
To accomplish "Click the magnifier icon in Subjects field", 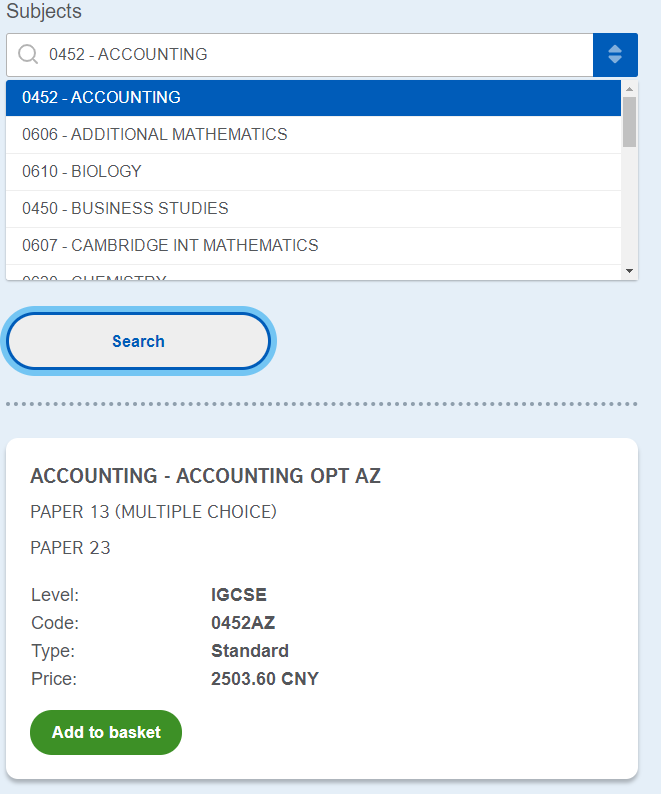I will pyautogui.click(x=28, y=55).
